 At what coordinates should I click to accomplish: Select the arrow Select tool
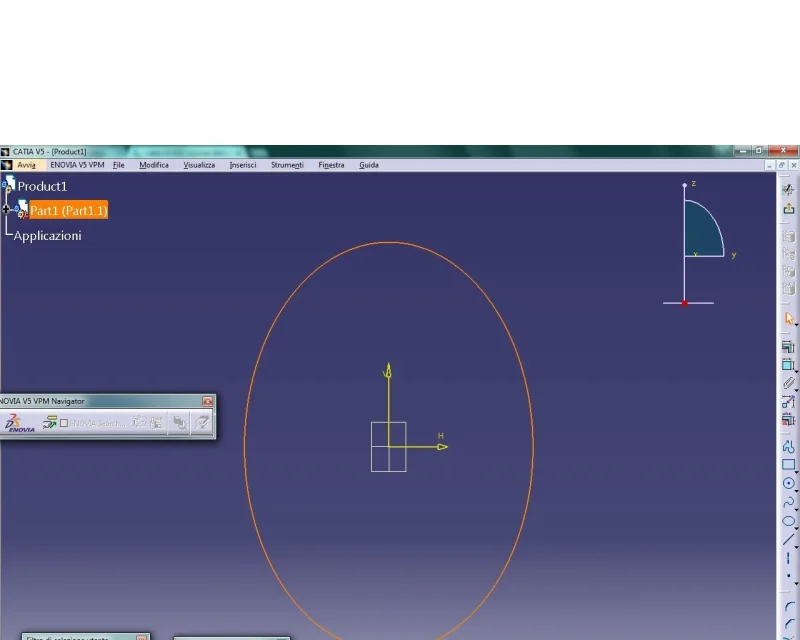[788, 319]
